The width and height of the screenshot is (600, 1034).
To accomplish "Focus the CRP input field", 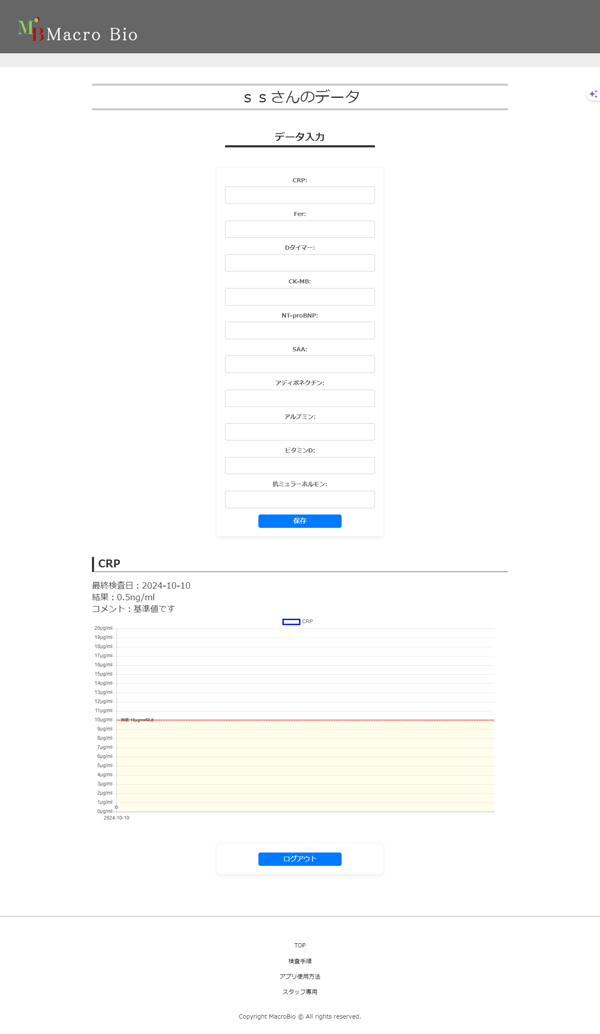I will pyautogui.click(x=300, y=195).
